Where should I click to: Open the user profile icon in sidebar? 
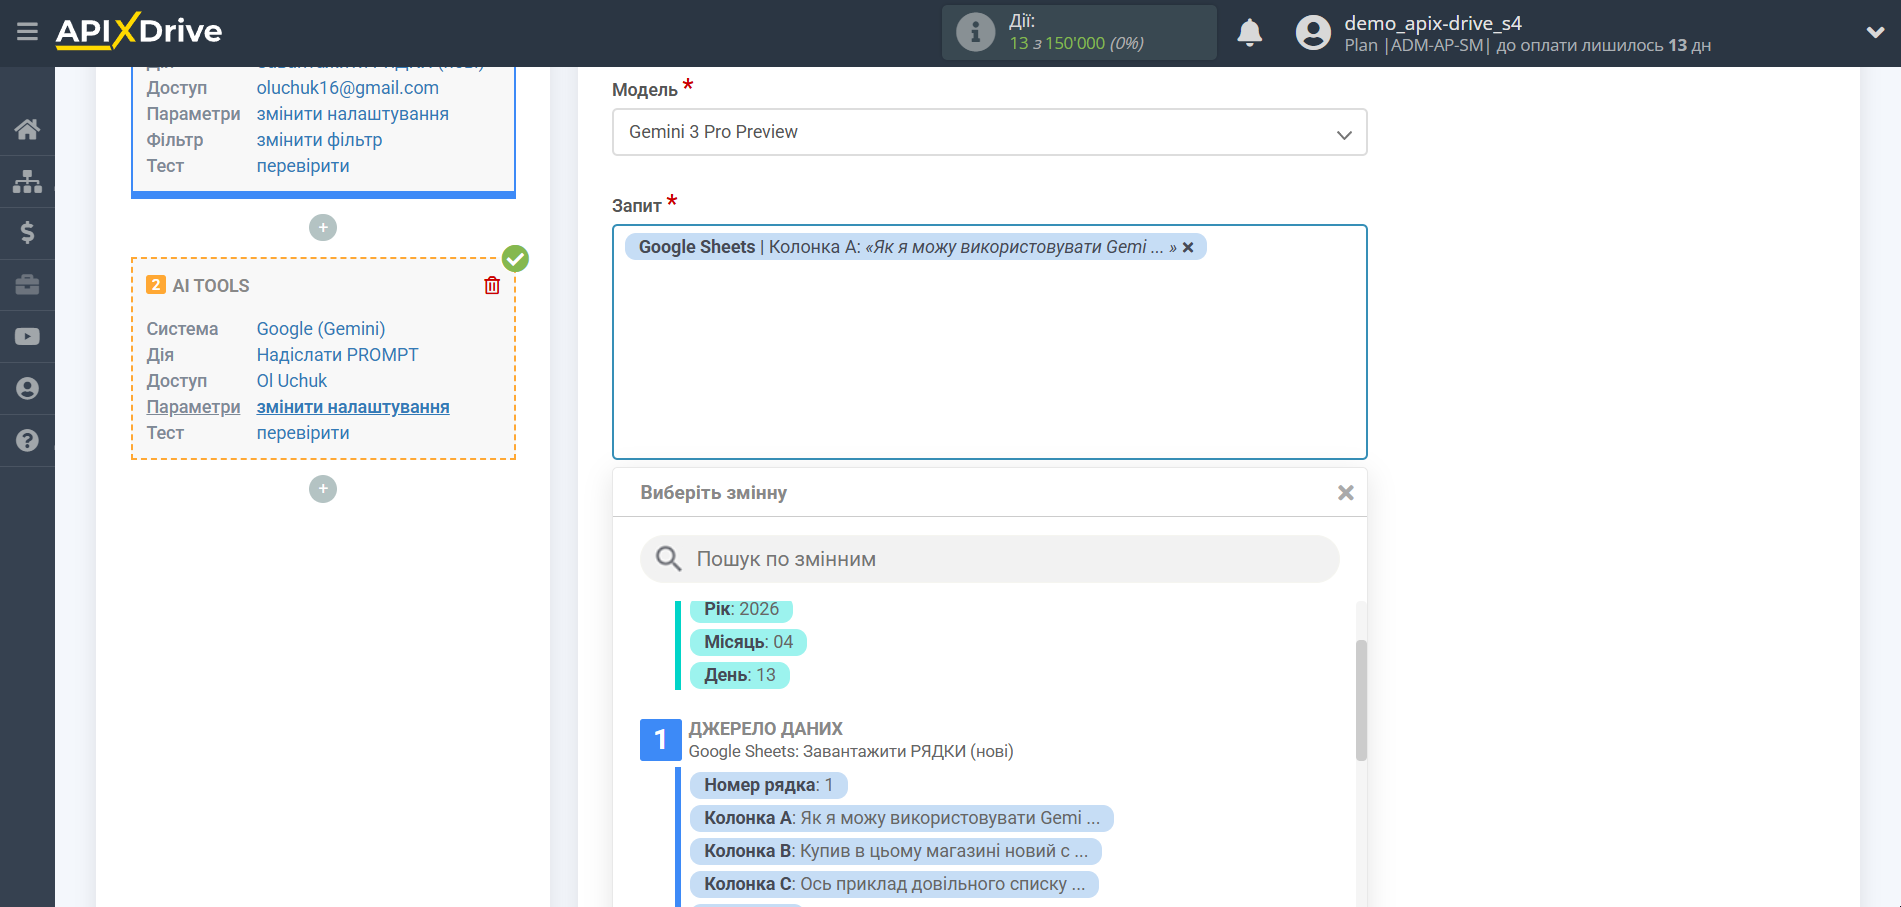click(27, 389)
